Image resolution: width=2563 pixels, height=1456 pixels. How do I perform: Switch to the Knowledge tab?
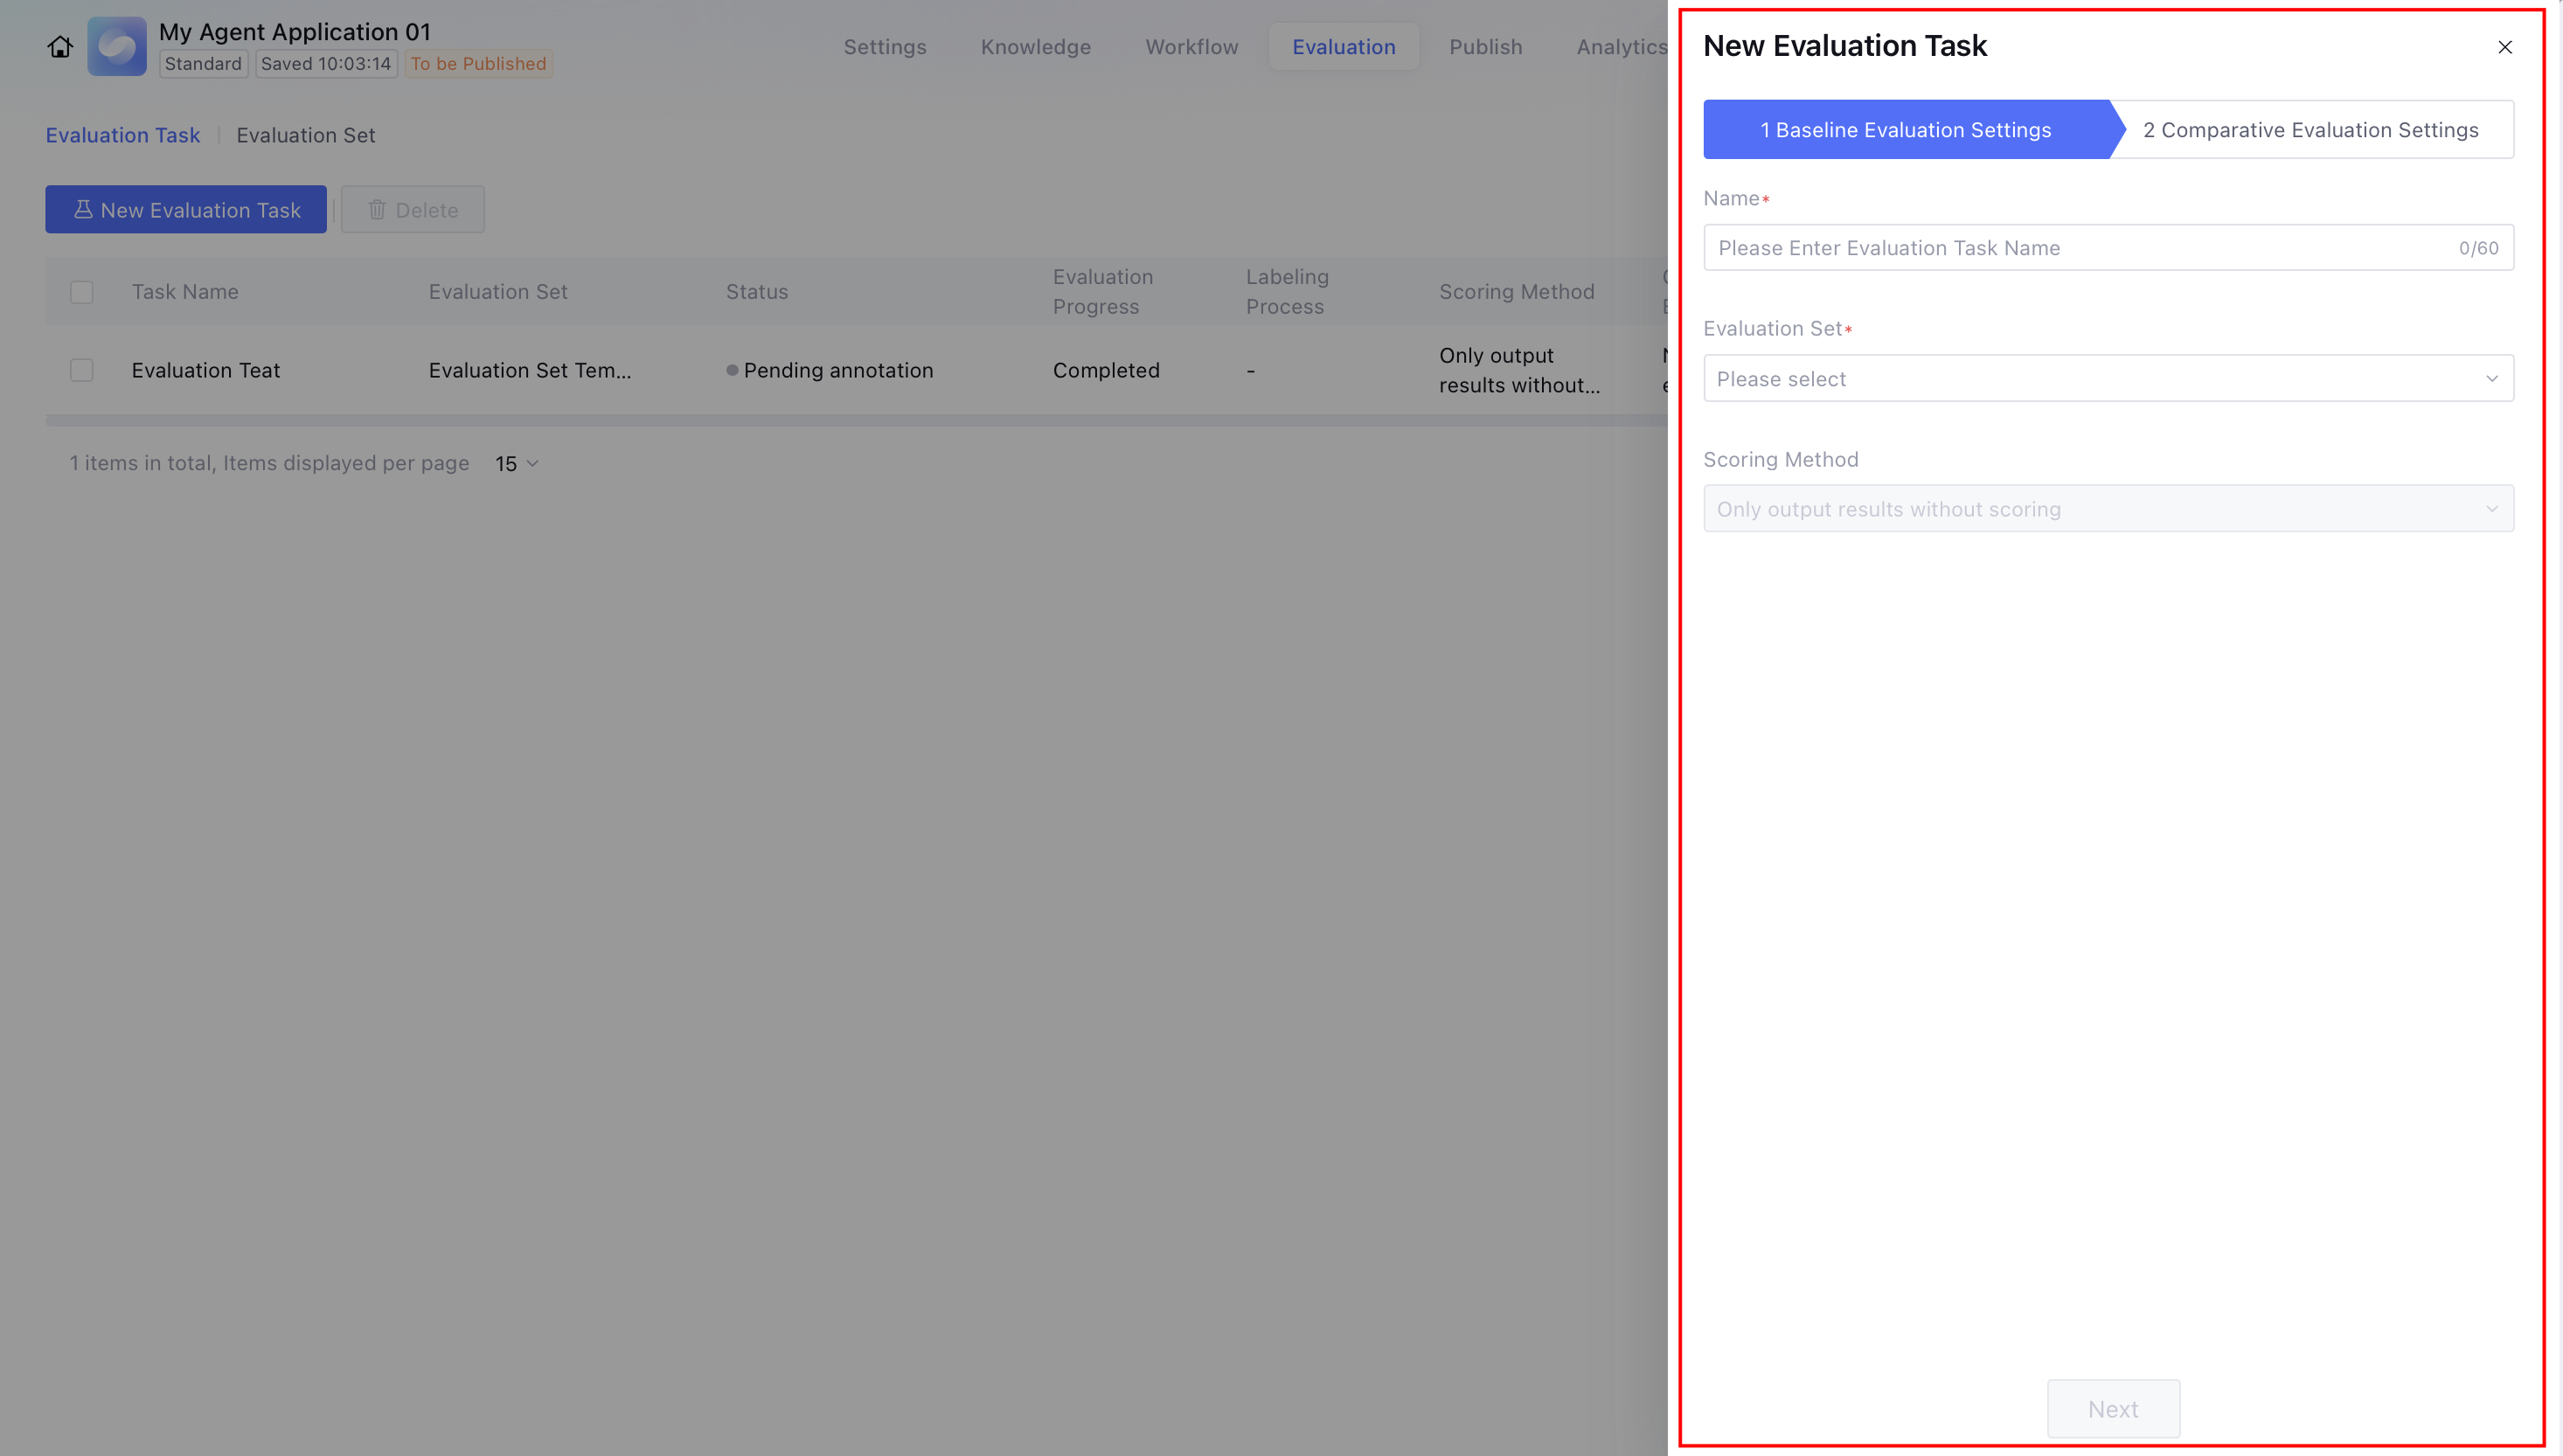pyautogui.click(x=1035, y=47)
